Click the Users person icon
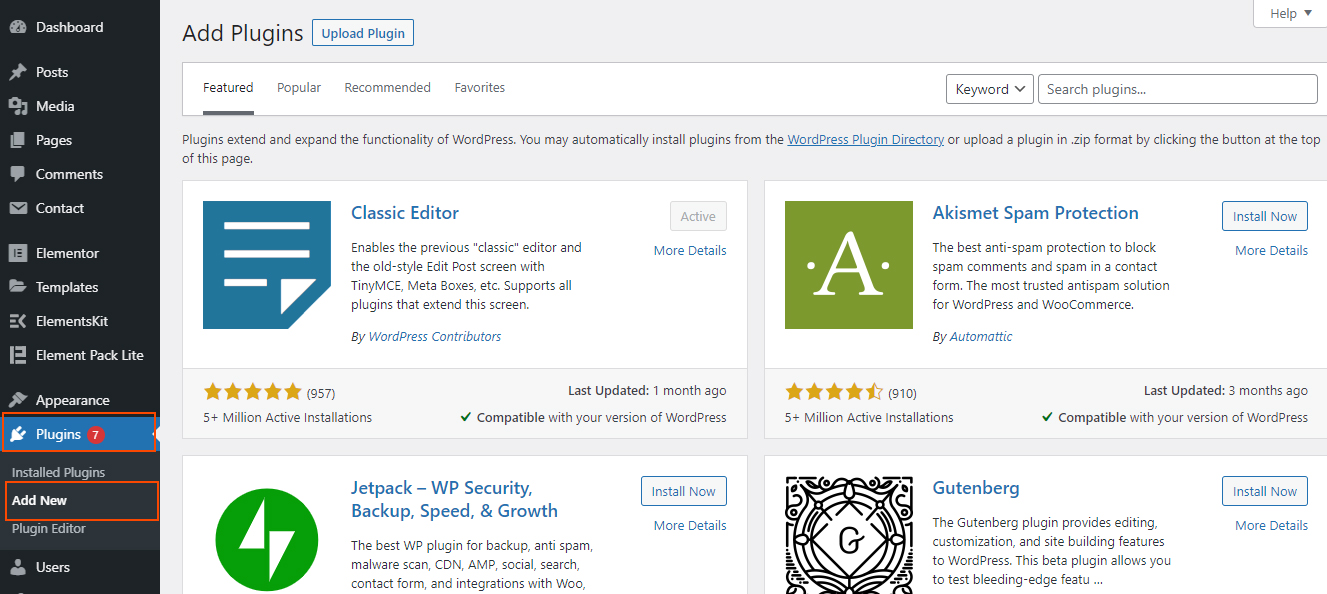The height and width of the screenshot is (594, 1327). pos(18,567)
